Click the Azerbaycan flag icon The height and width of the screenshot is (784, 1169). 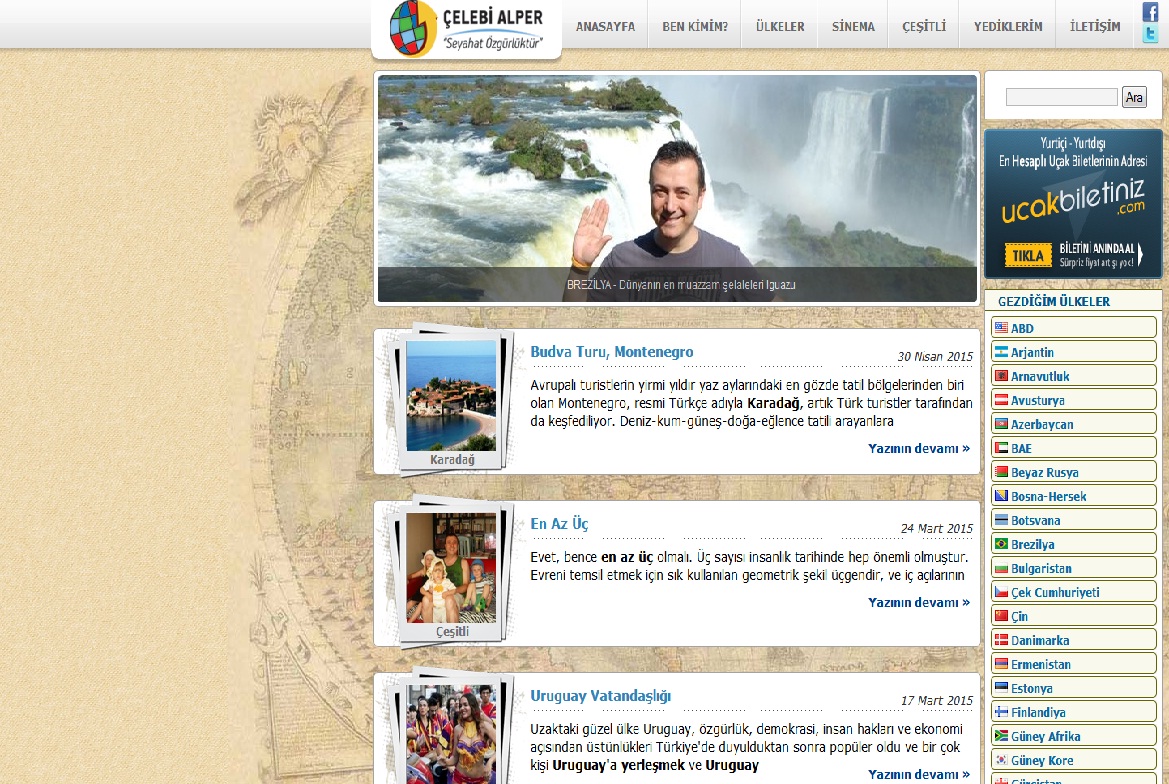tap(1001, 424)
